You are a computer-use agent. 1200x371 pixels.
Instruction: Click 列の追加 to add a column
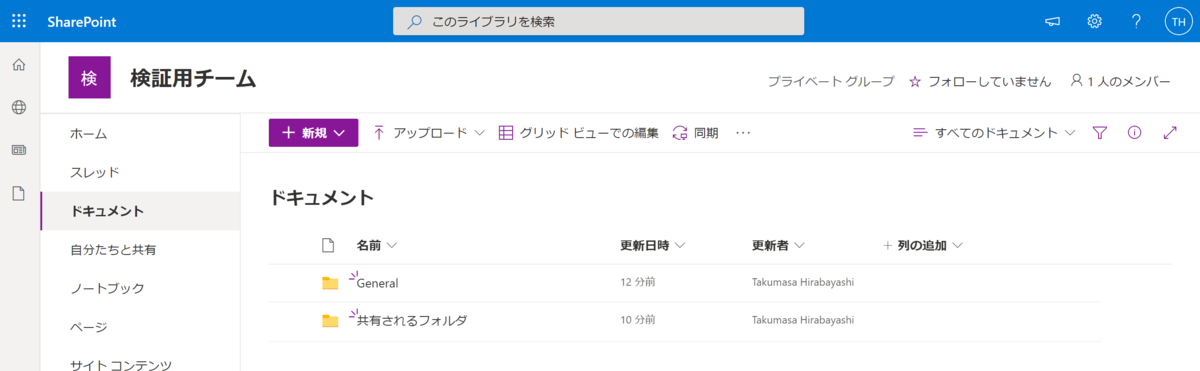click(x=923, y=245)
